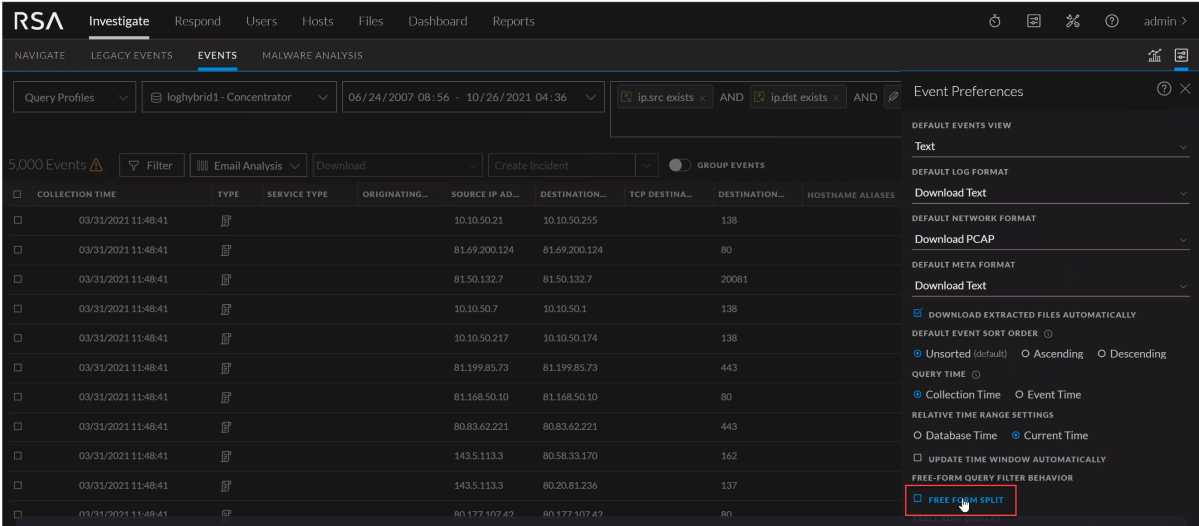Click the stopwatch jobs icon in top bar
Viewport: 1199px width, 526px height.
pos(995,21)
